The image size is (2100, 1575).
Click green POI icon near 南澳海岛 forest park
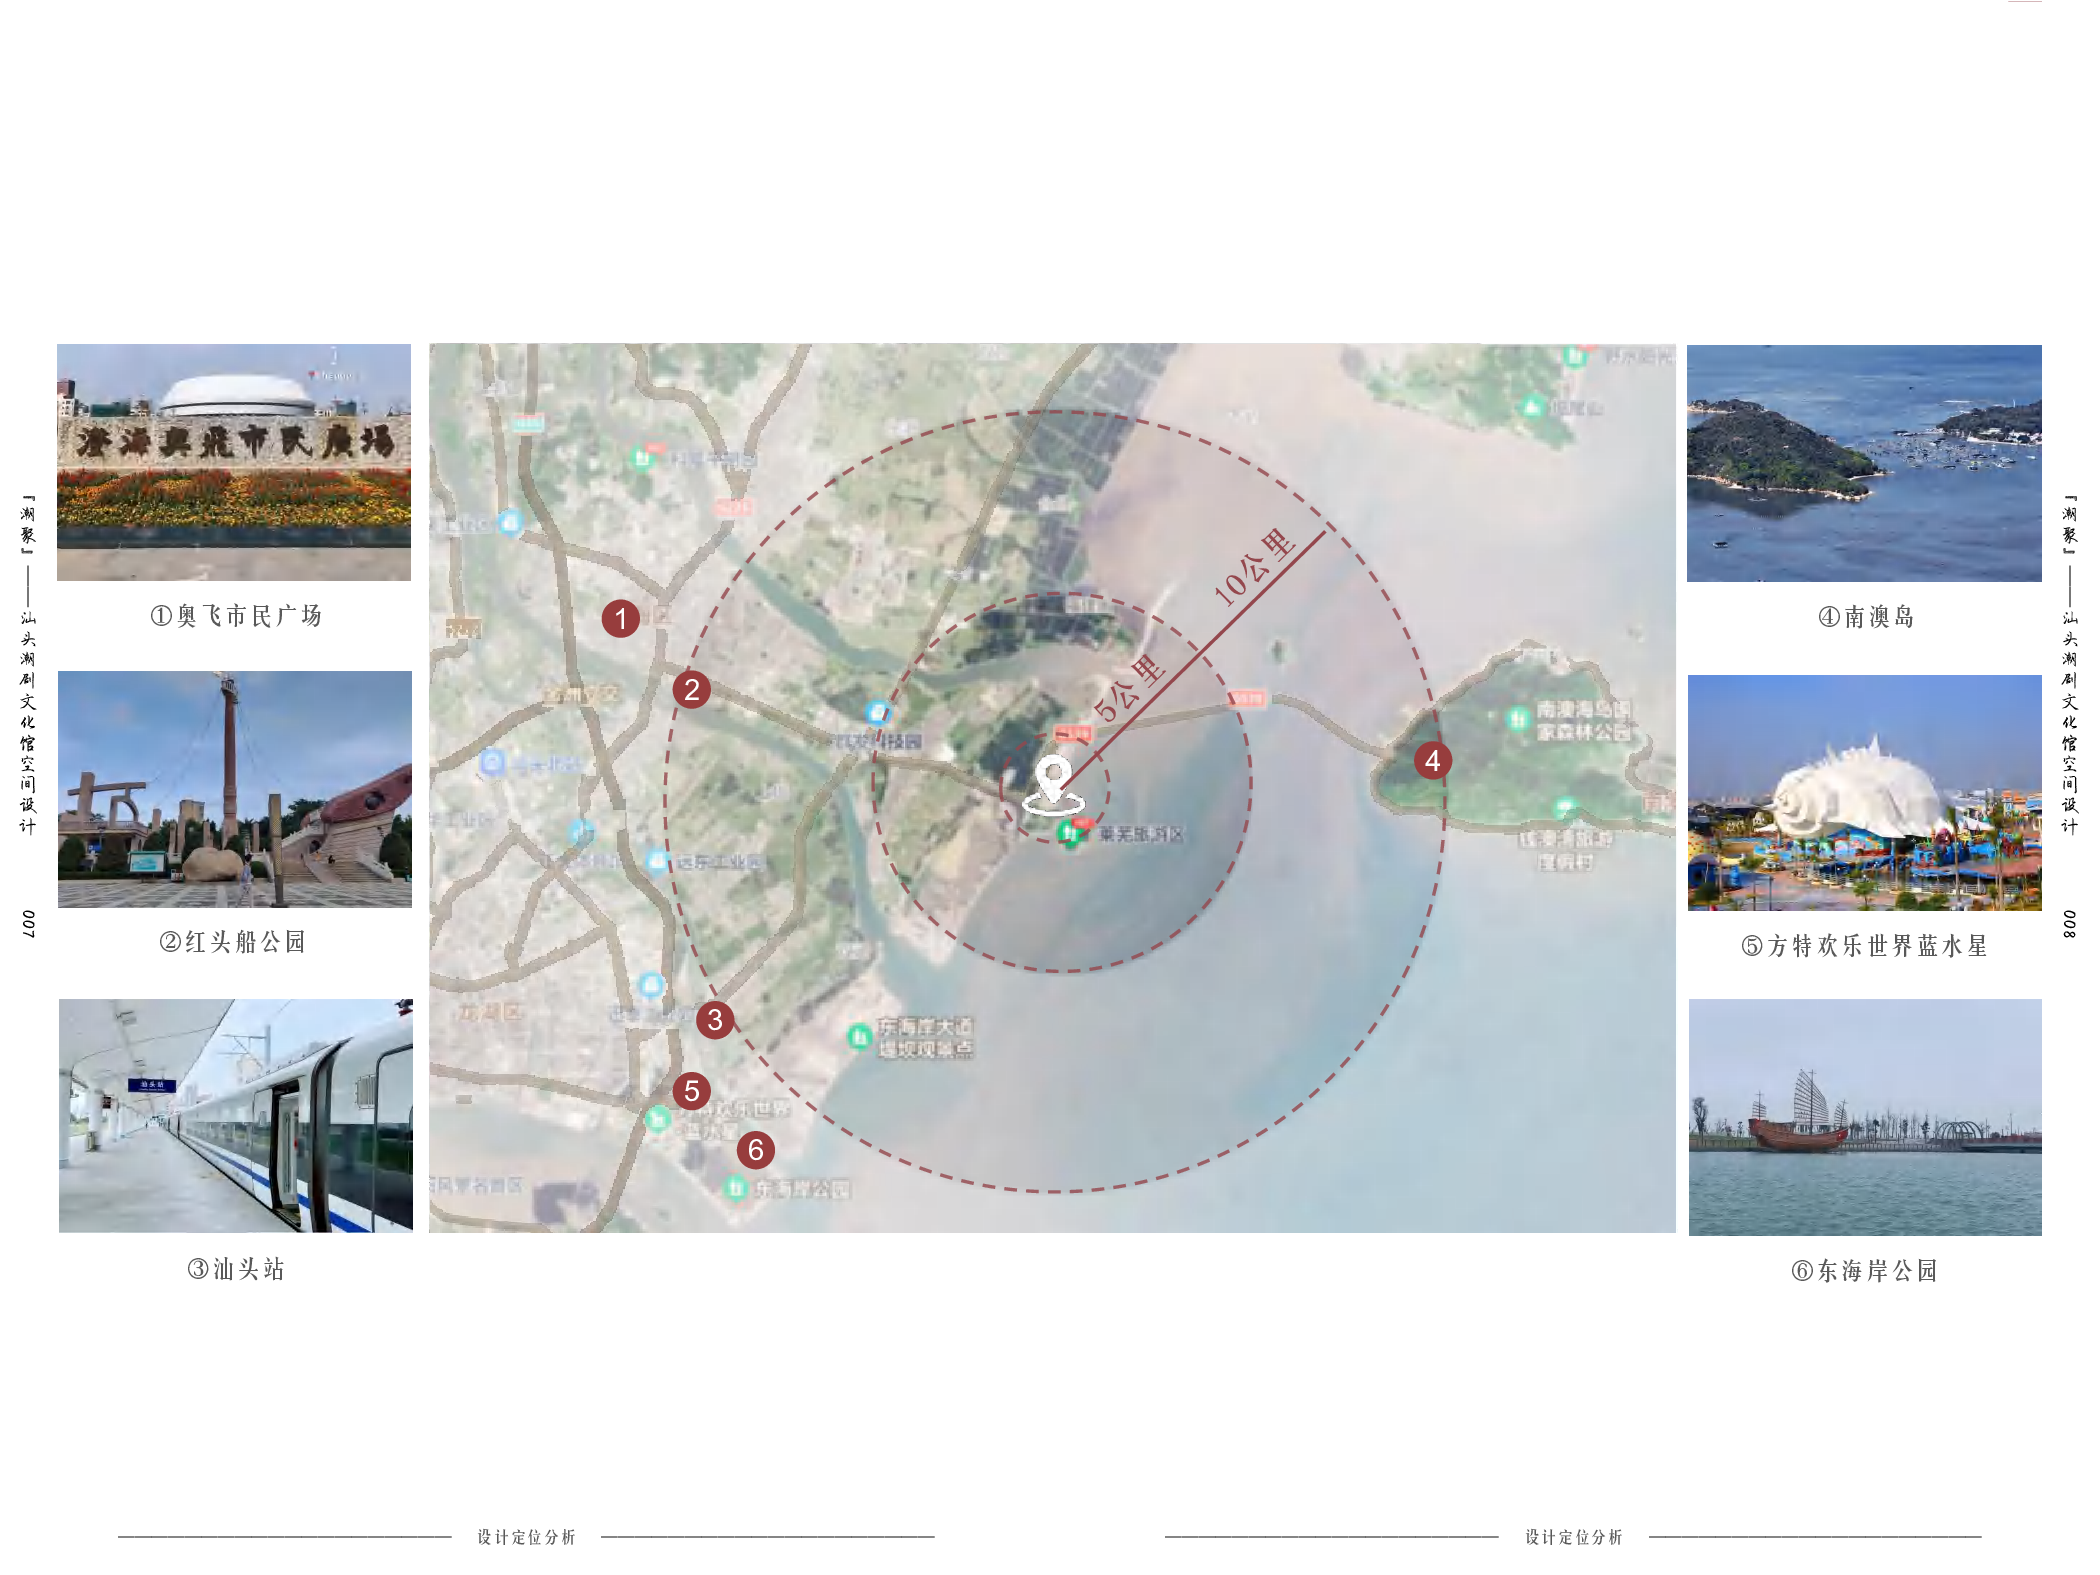tap(1518, 717)
